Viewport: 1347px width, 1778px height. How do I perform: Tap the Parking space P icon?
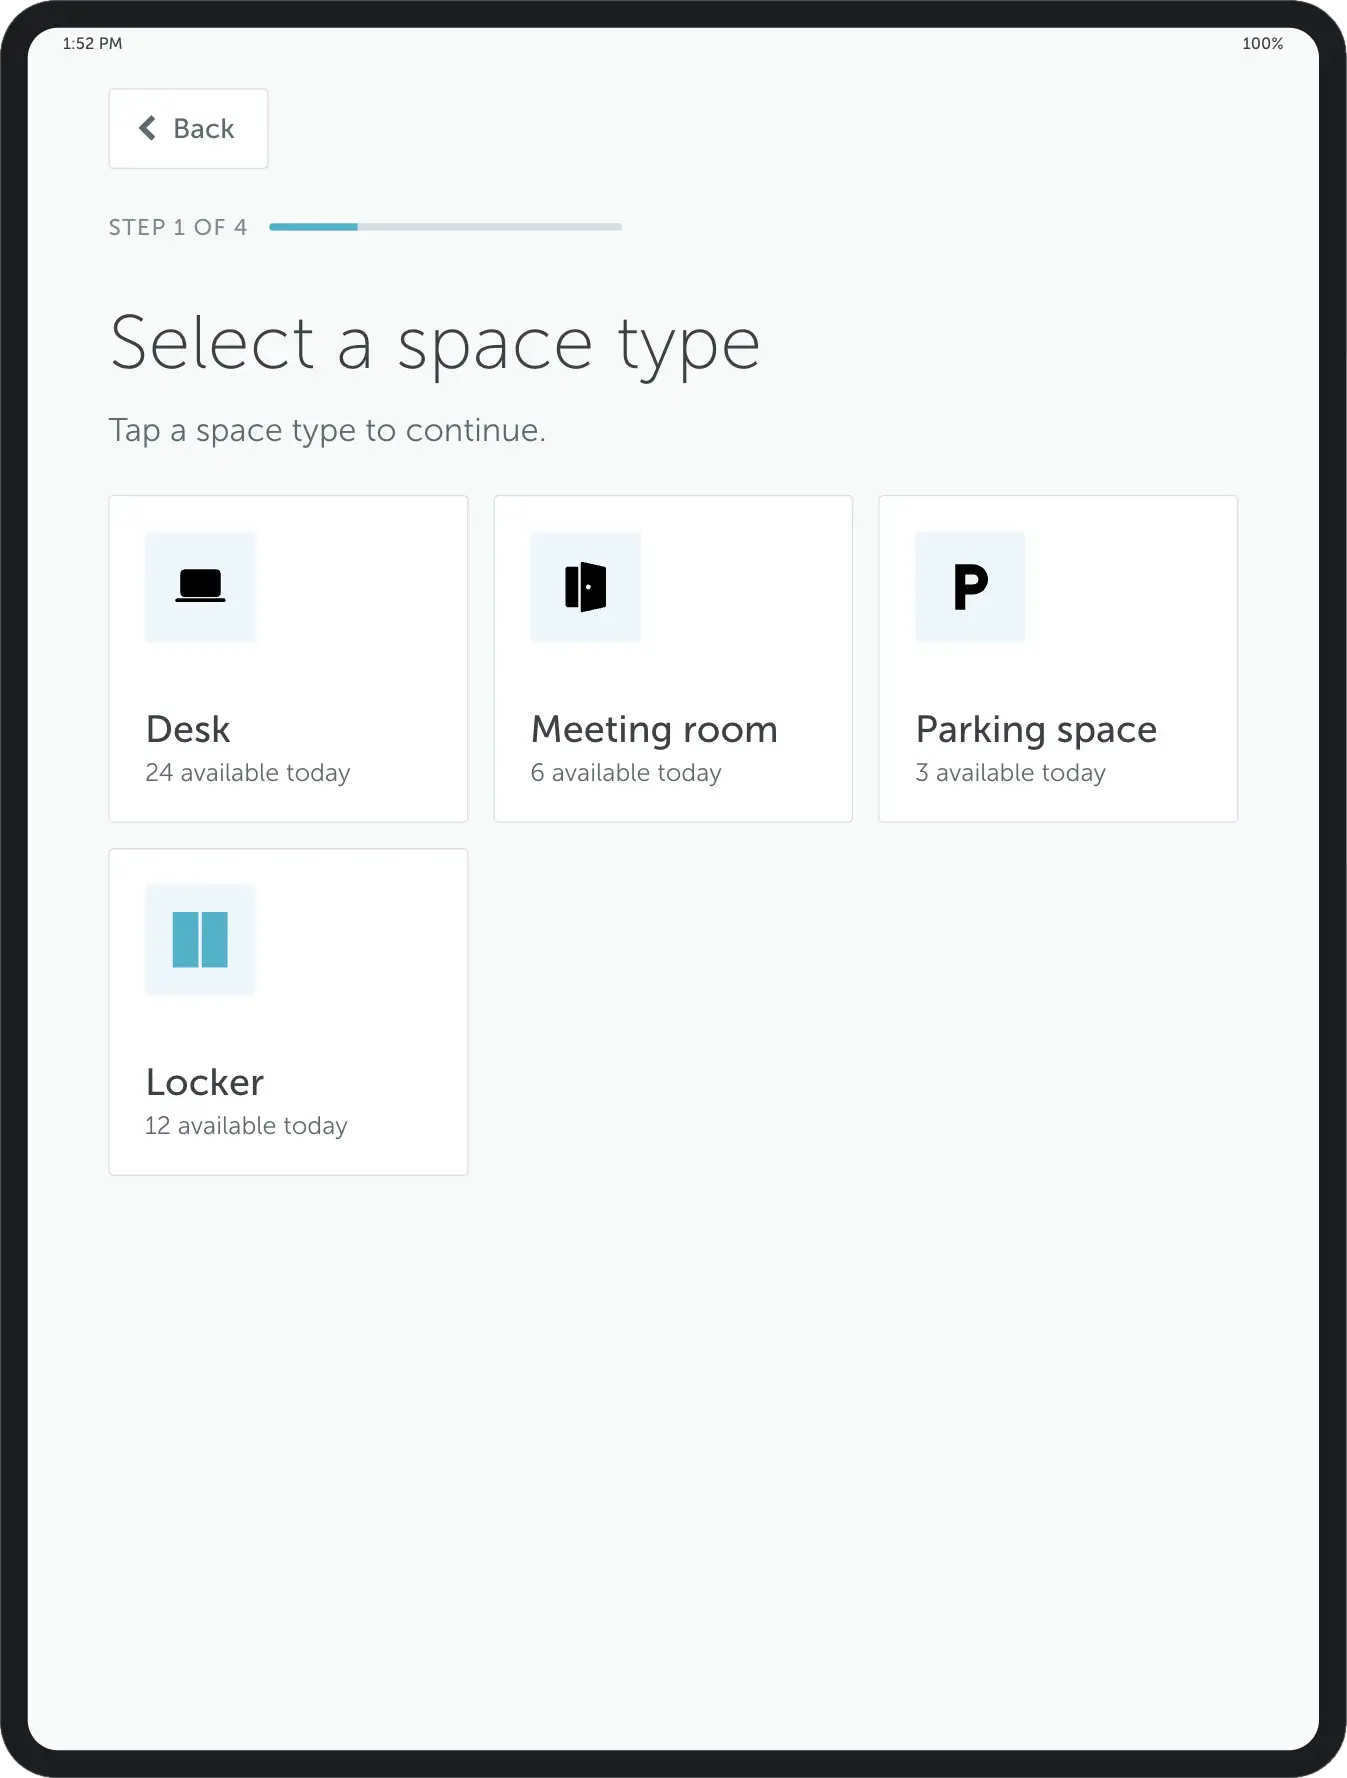tap(970, 586)
